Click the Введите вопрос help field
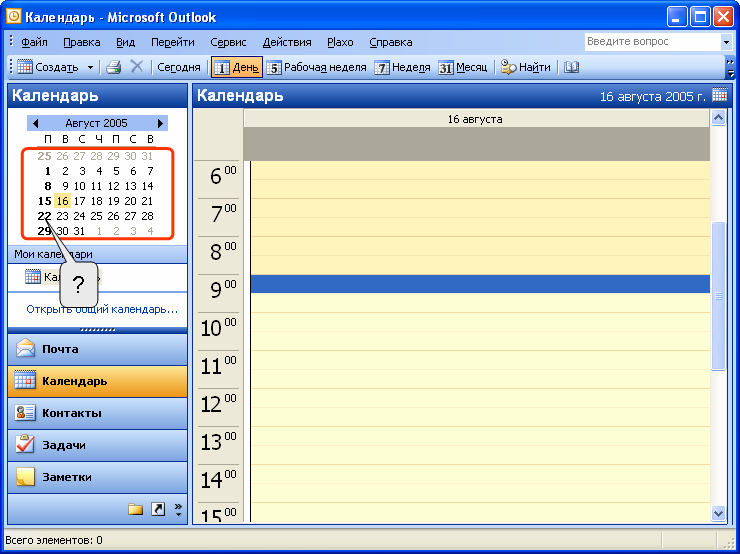Viewport: 740px width, 554px height. coord(653,42)
